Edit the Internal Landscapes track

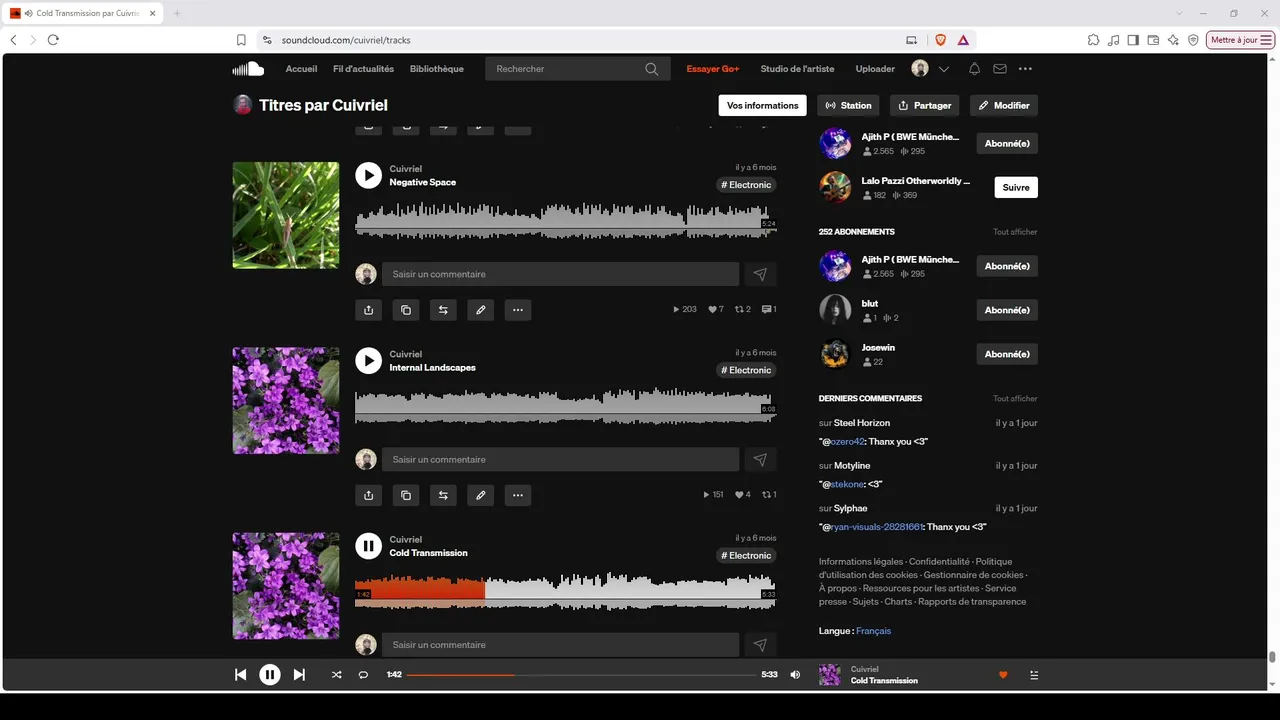tap(480, 495)
